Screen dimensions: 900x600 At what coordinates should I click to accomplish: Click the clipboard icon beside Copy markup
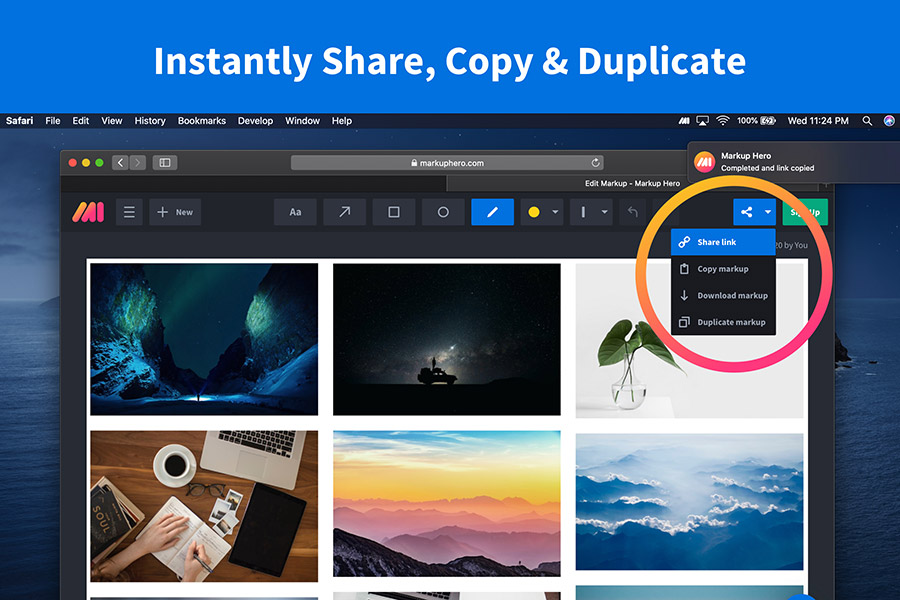pos(684,269)
